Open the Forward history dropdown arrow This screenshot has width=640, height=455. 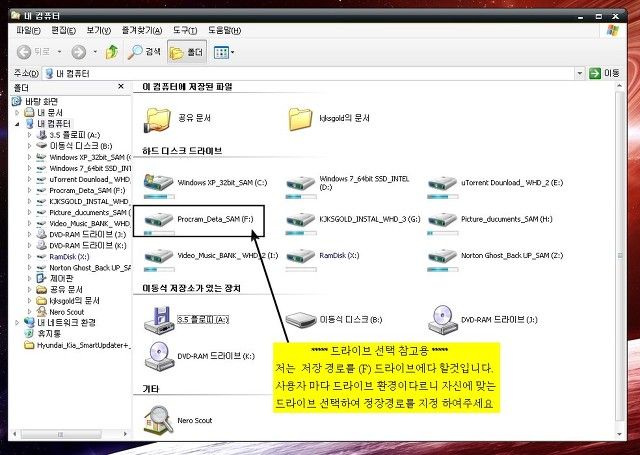[95, 52]
